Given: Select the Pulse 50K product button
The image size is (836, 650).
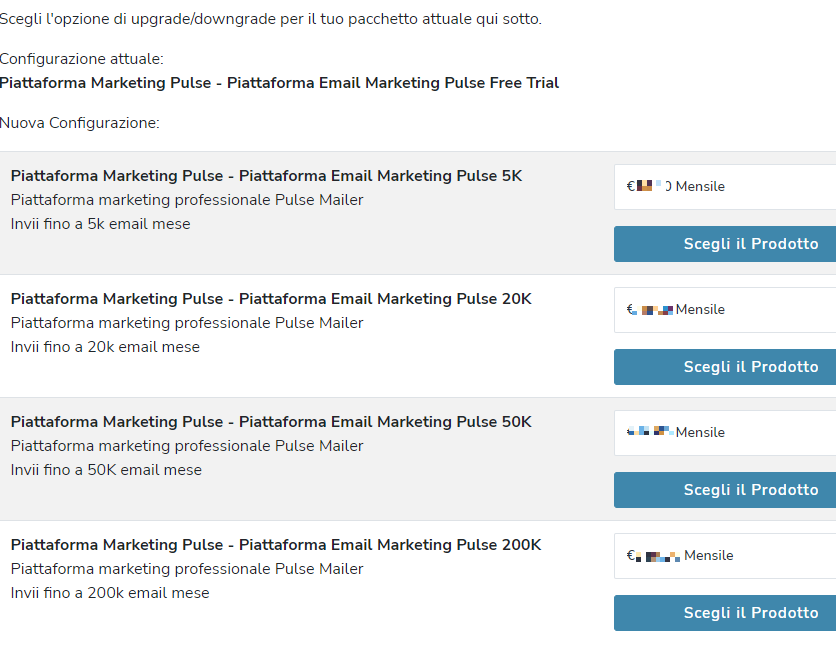Looking at the screenshot, I should click(x=725, y=489).
